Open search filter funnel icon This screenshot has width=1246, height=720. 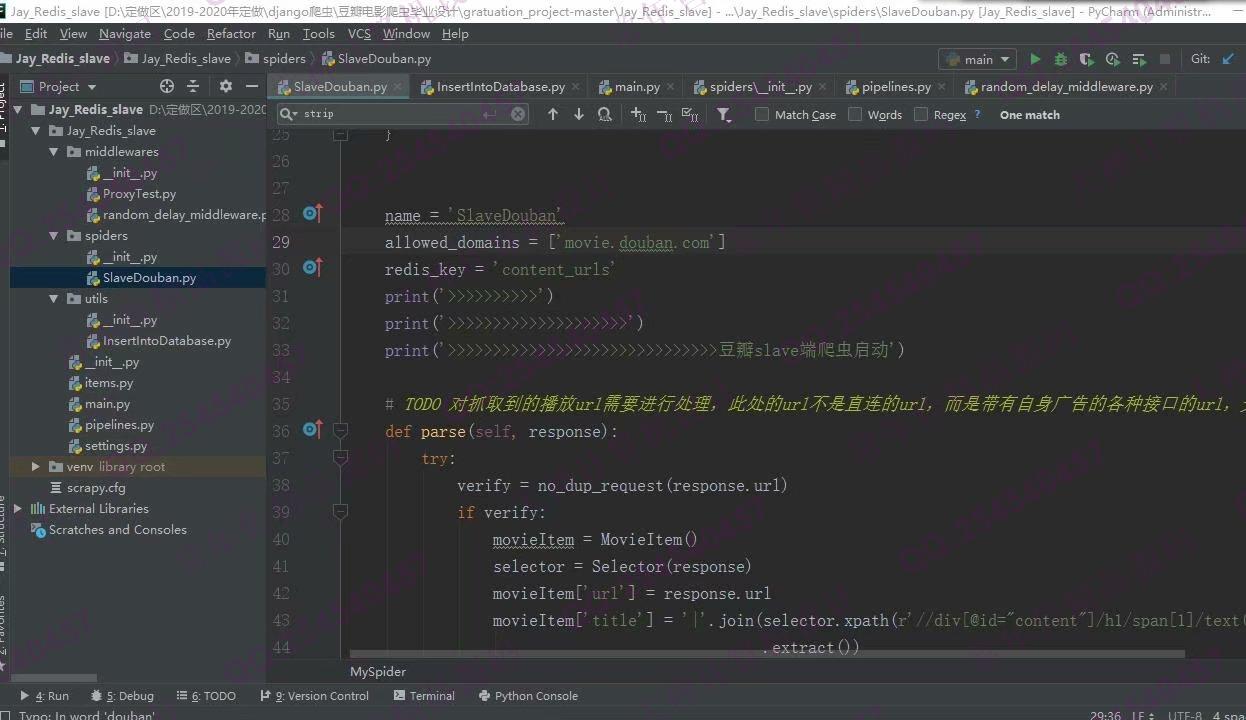pyautogui.click(x=724, y=115)
